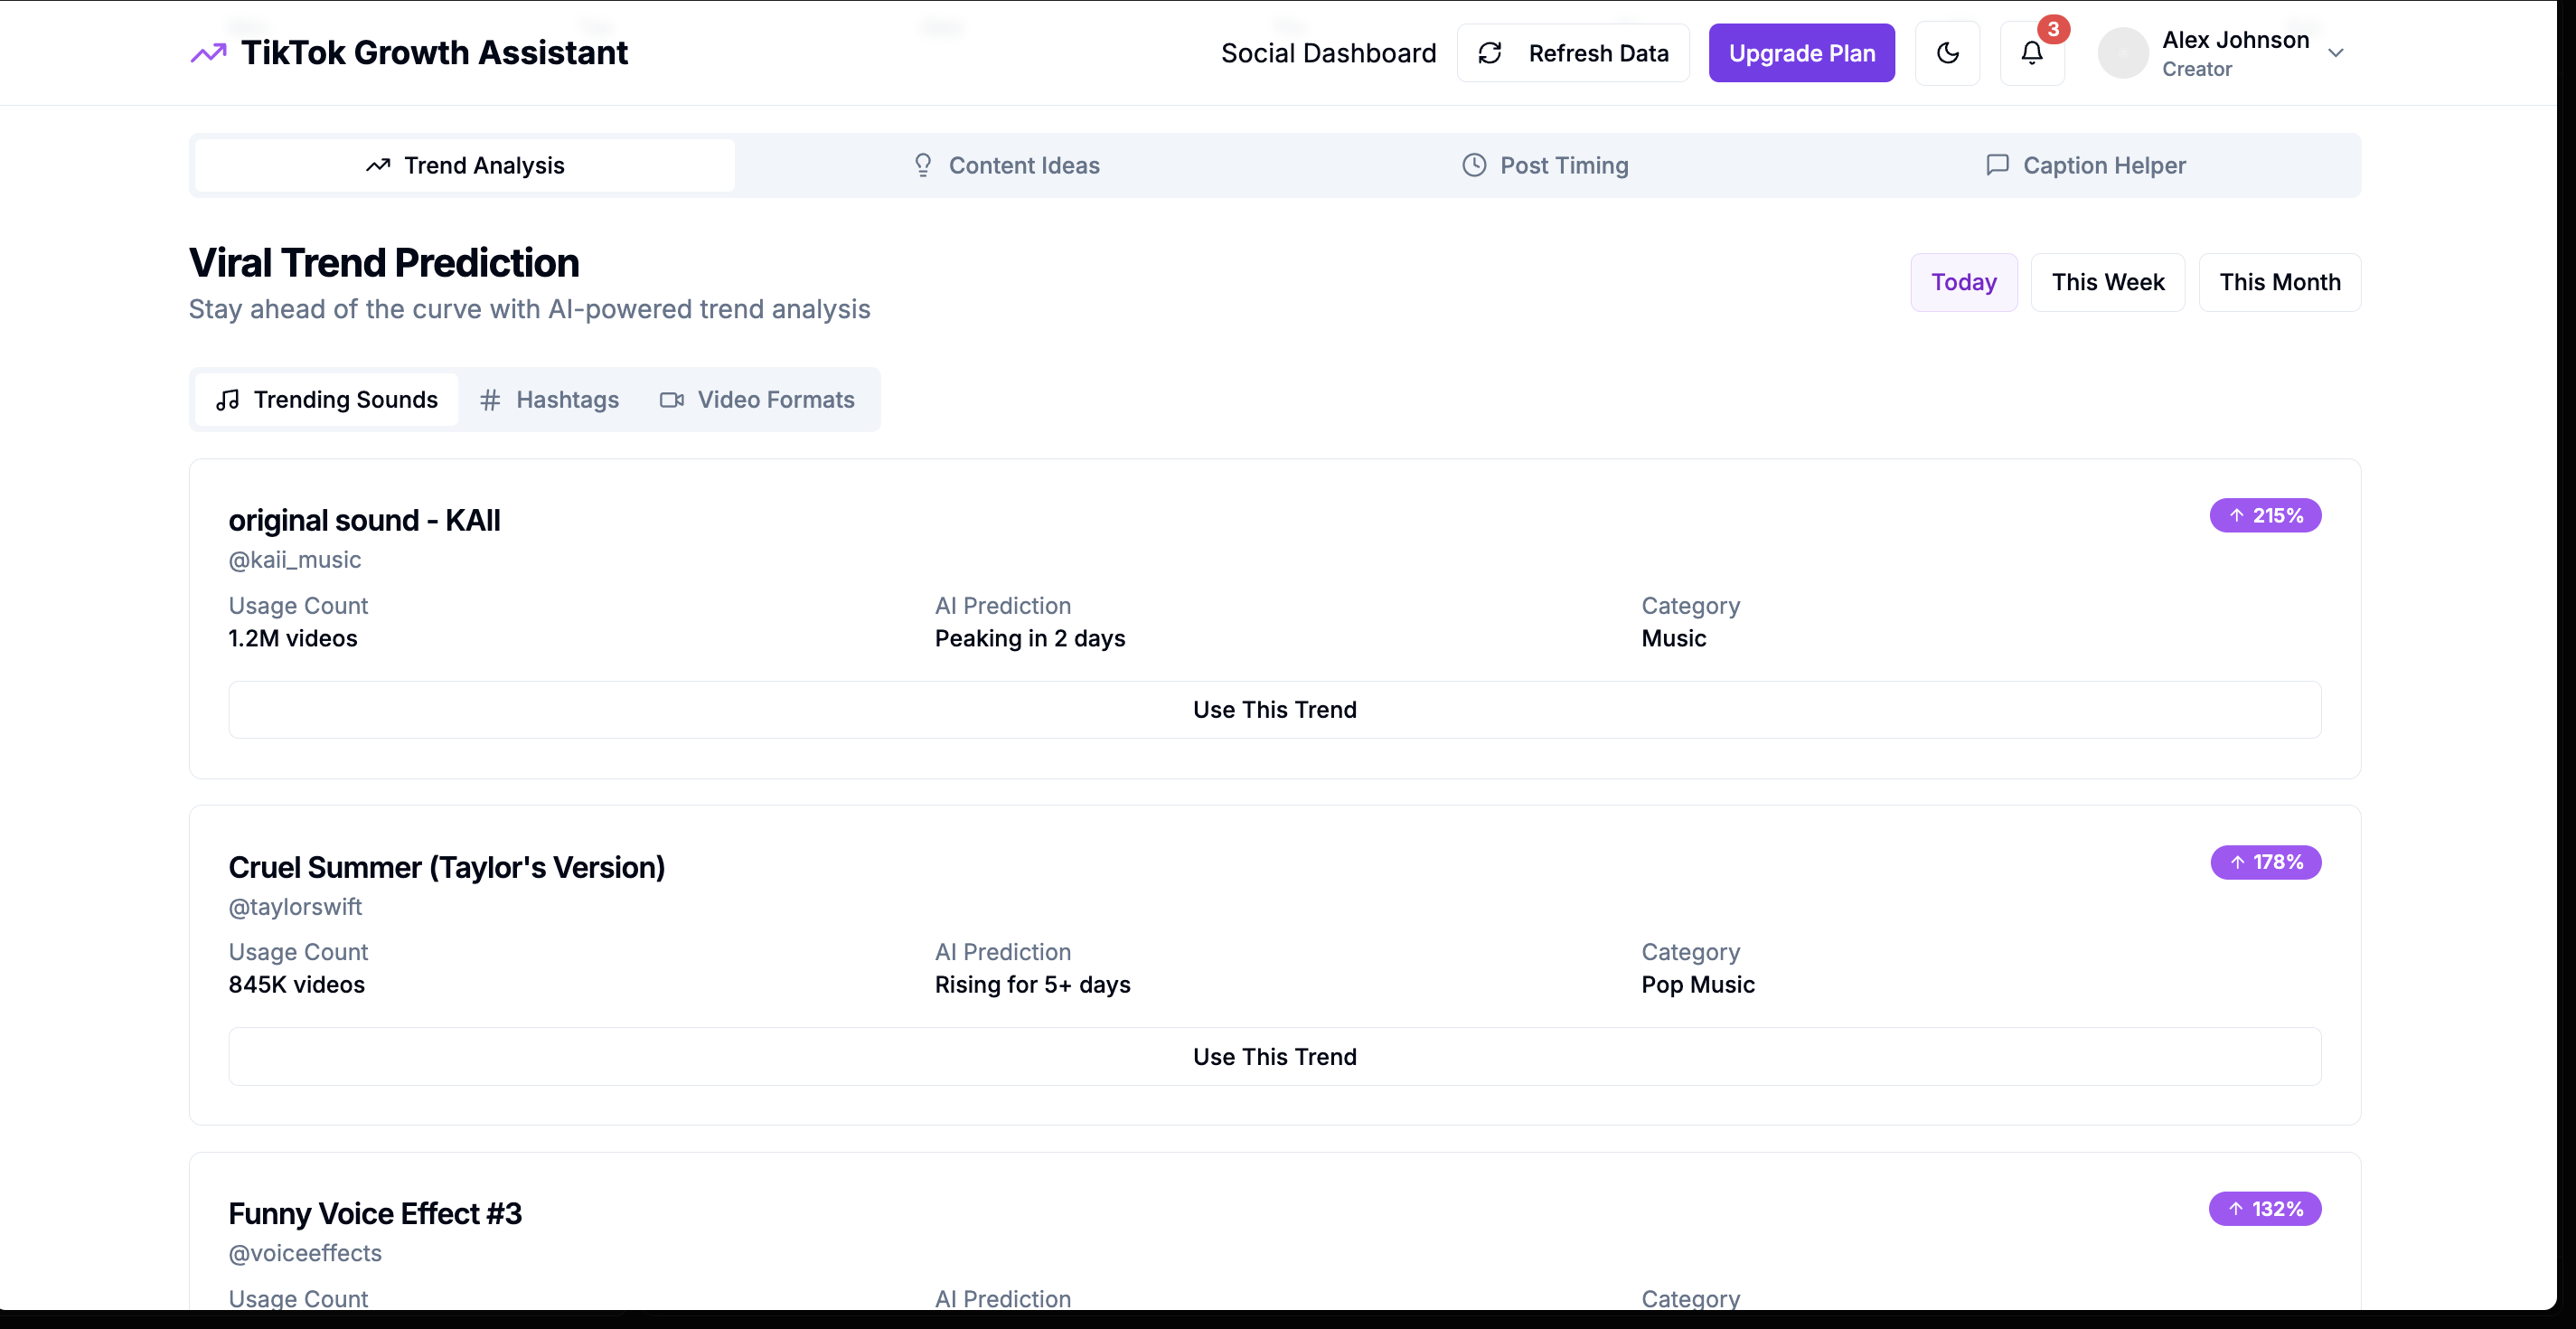The height and width of the screenshot is (1329, 2576).
Task: Click the Cruel Summer (Taylor's Version) title
Action: [x=446, y=867]
